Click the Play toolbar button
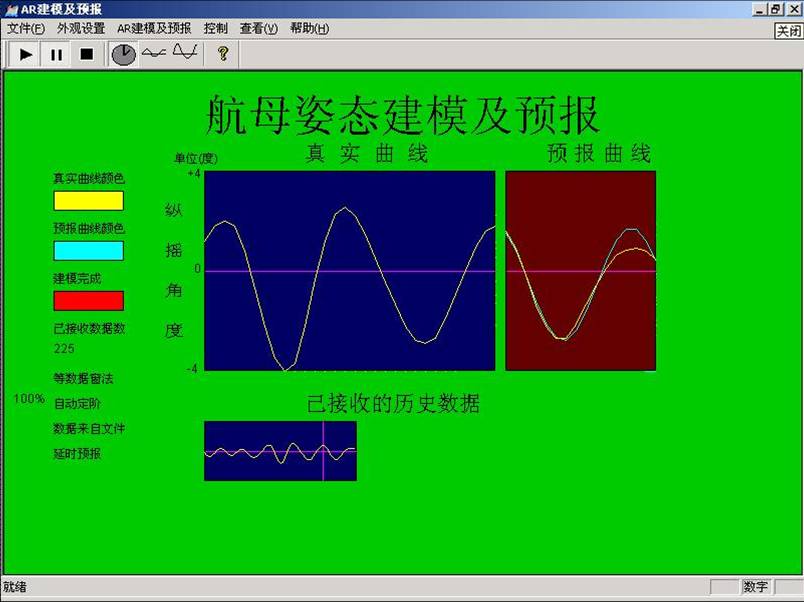 [x=25, y=54]
